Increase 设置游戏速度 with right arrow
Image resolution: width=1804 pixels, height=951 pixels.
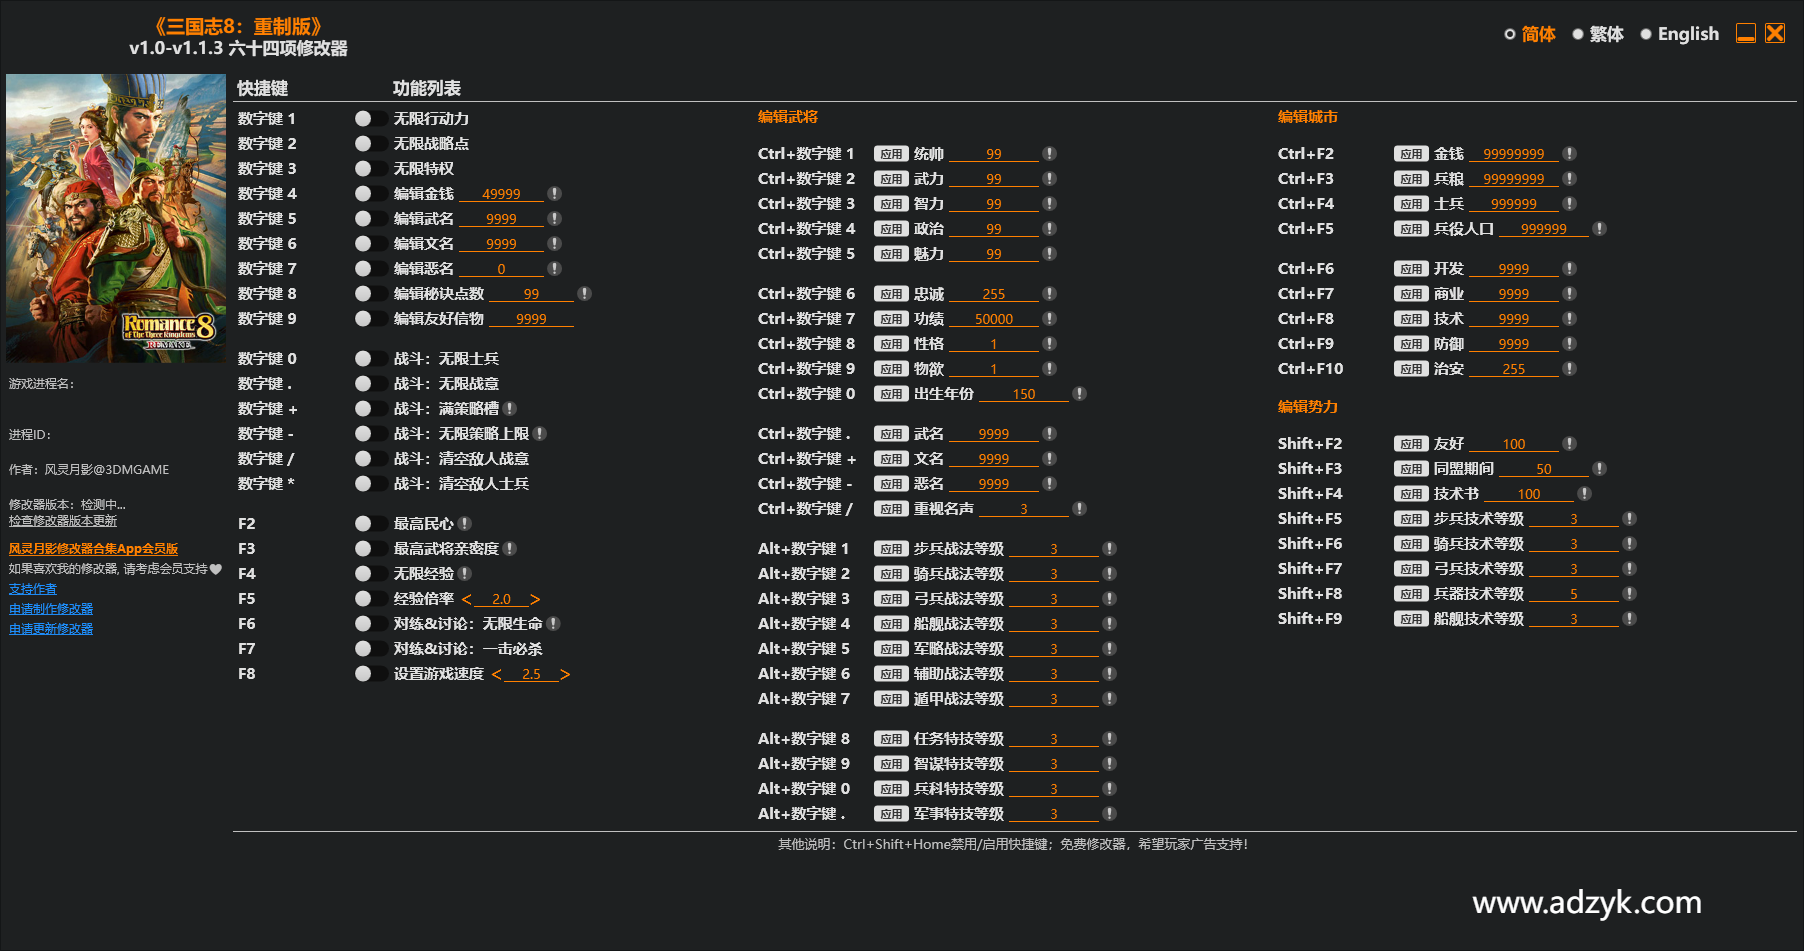(x=565, y=674)
